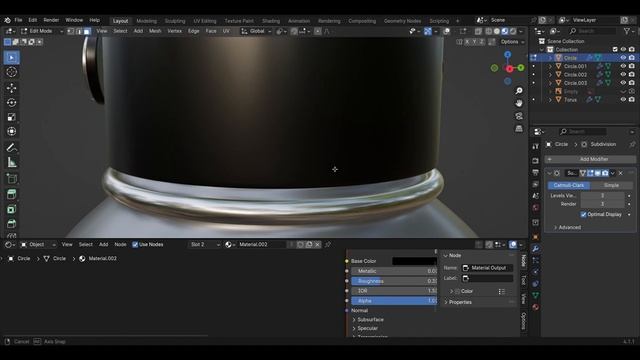Expand Circle.001 in outliner

tap(550, 66)
